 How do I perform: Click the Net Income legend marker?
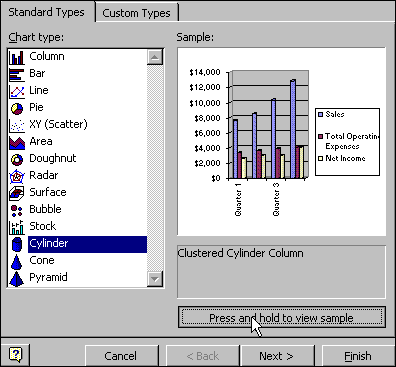point(321,159)
